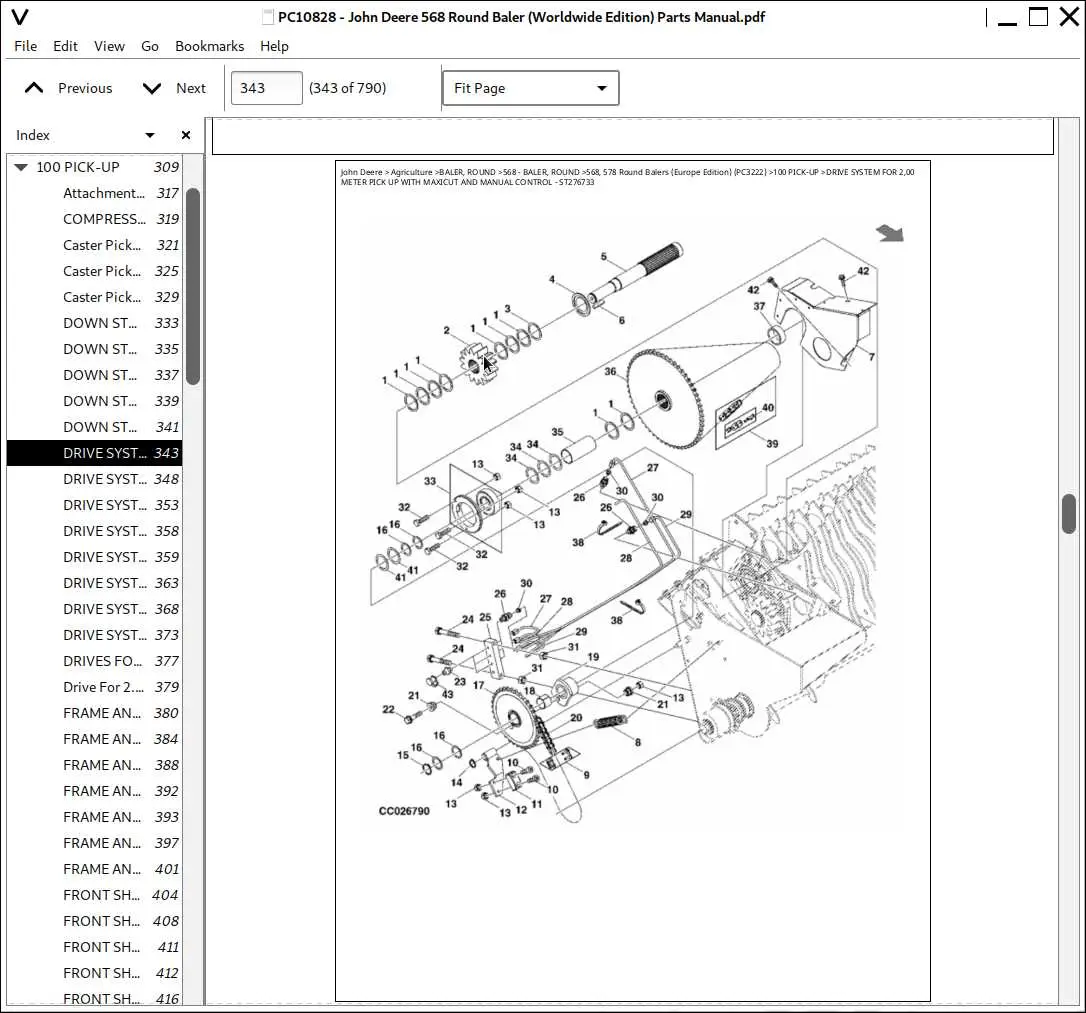Go to DOWN ST... entry page 337
1086x1013 pixels.
coord(94,375)
